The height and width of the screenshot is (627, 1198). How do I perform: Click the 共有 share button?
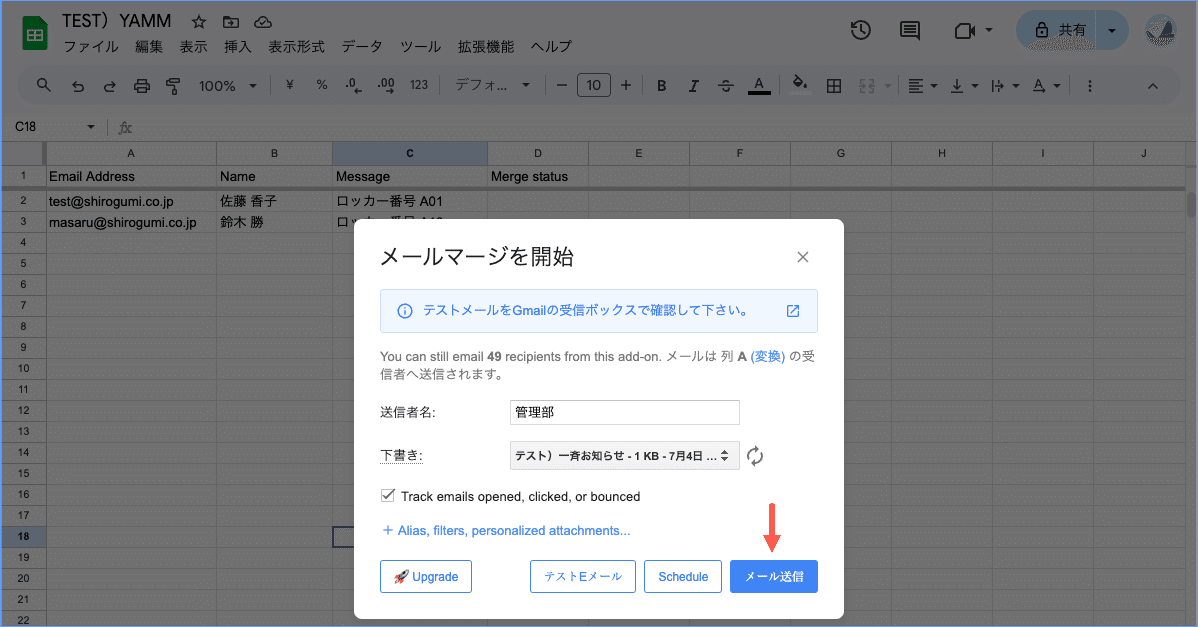tap(1058, 31)
